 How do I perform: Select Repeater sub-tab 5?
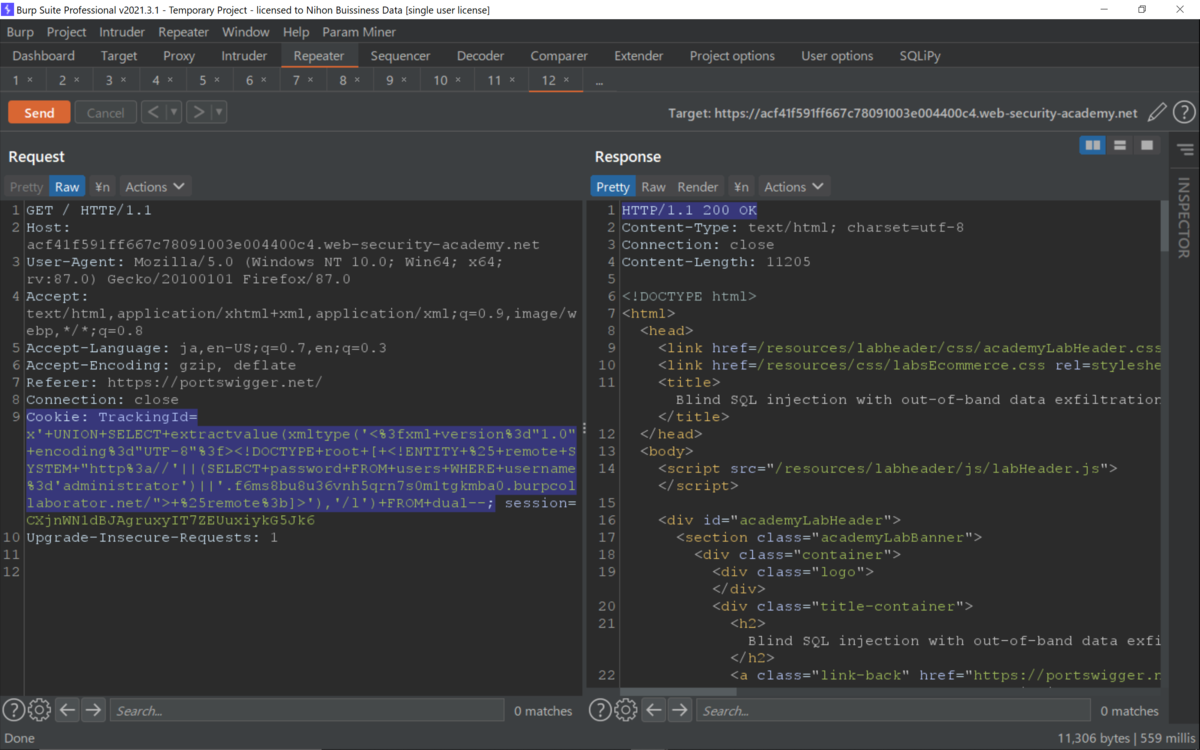tap(209, 80)
